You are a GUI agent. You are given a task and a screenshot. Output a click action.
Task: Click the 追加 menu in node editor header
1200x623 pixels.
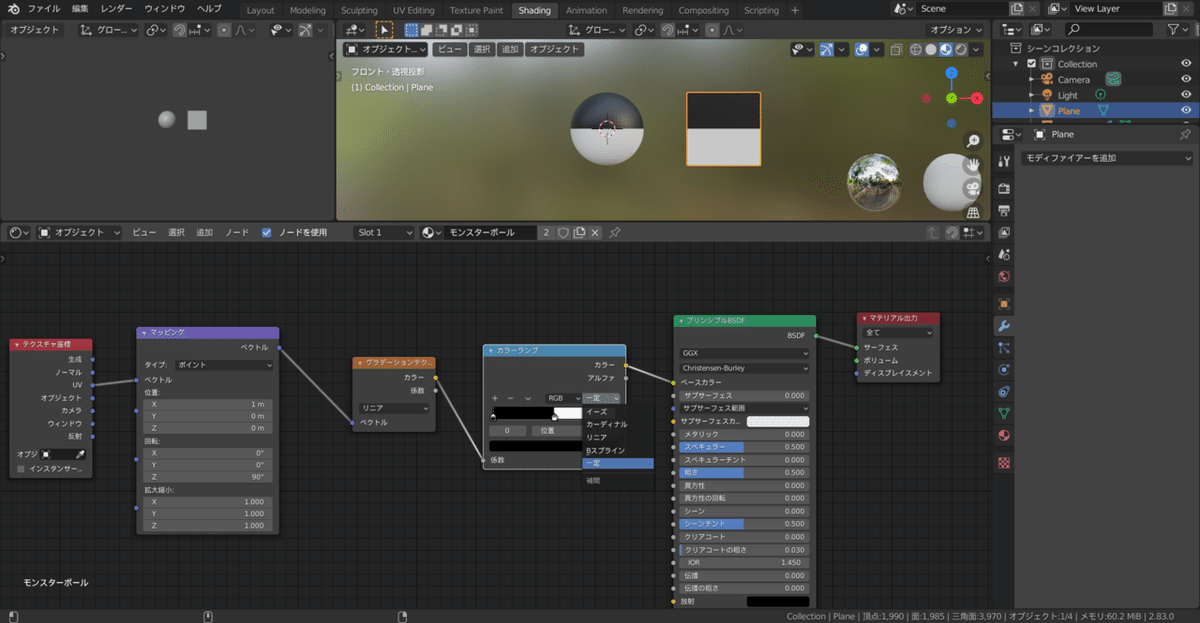pyautogui.click(x=204, y=232)
